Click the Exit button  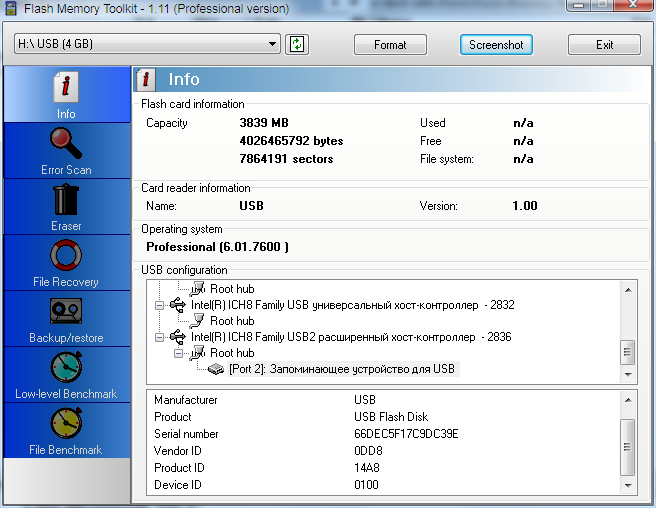pyautogui.click(x=604, y=44)
